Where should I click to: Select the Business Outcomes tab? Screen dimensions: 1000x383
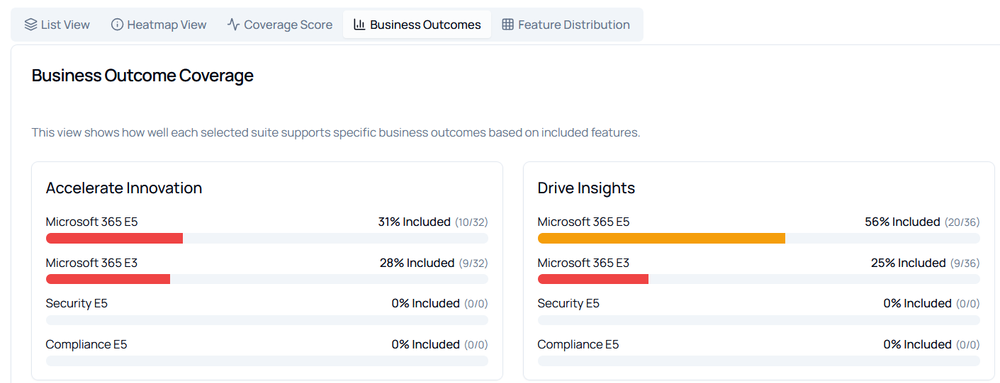tap(417, 25)
